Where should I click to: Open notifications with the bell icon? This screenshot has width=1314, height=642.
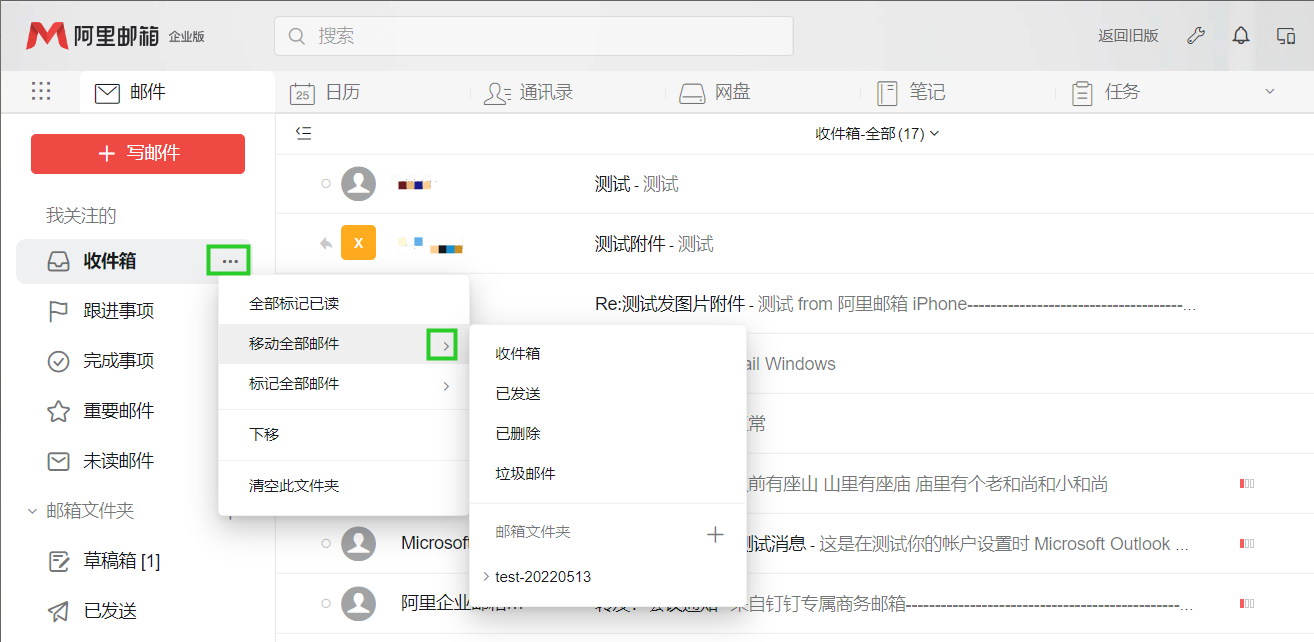[1241, 35]
